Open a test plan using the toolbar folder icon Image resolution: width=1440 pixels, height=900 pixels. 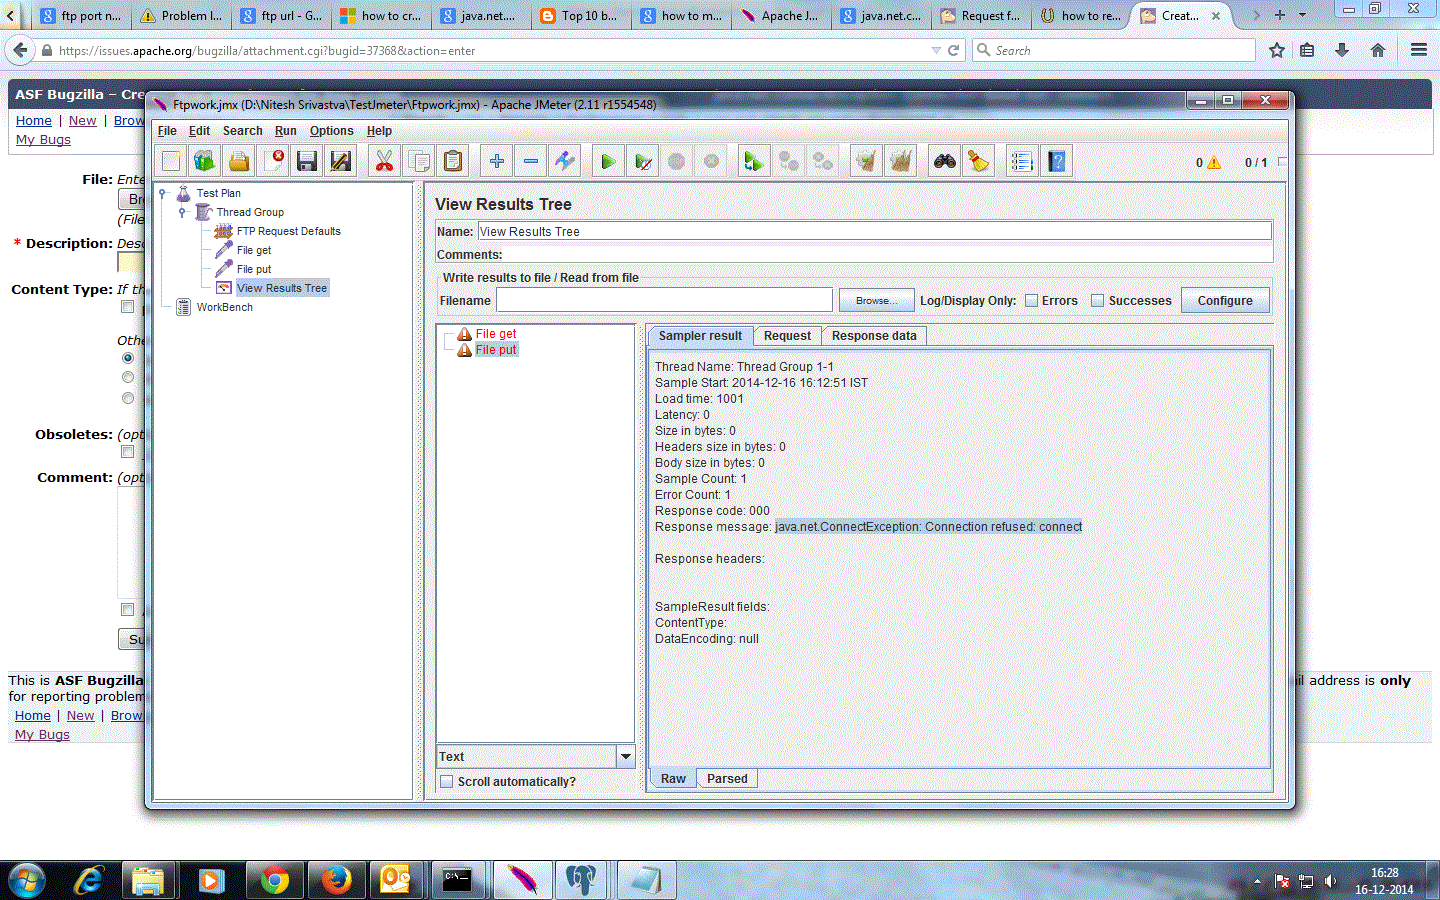239,160
